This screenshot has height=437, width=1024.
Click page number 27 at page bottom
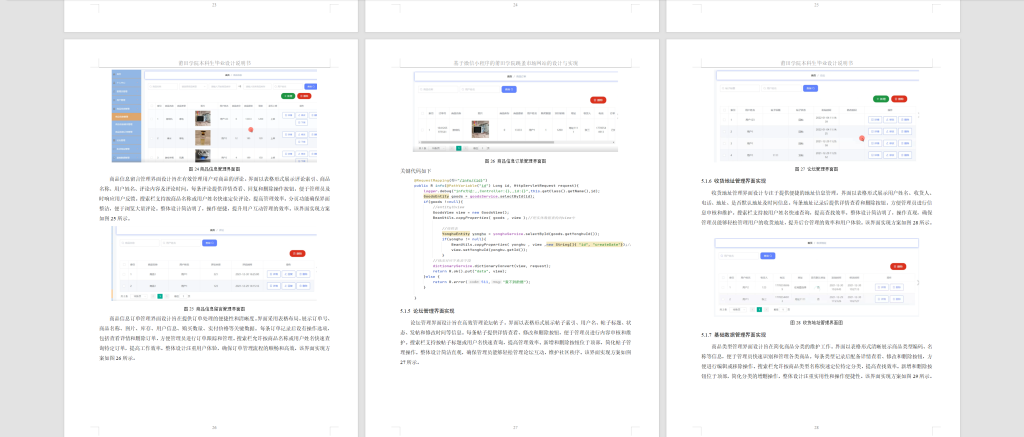(515, 428)
